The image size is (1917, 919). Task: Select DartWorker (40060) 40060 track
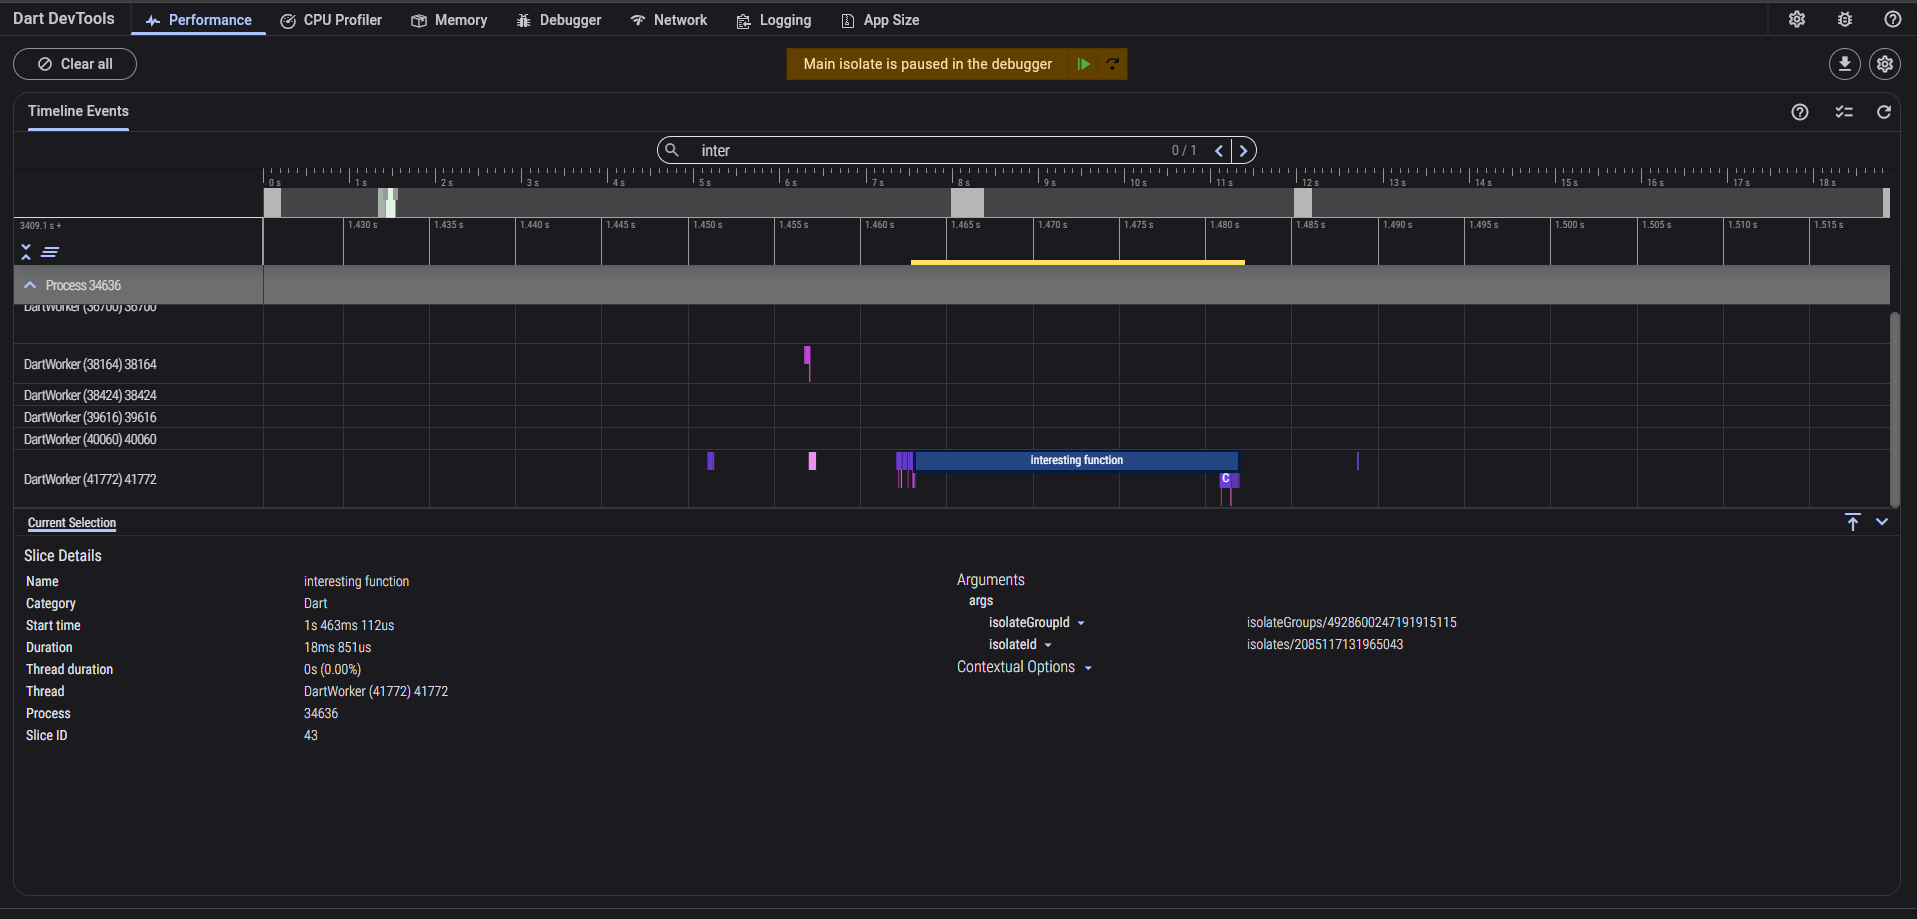[90, 439]
